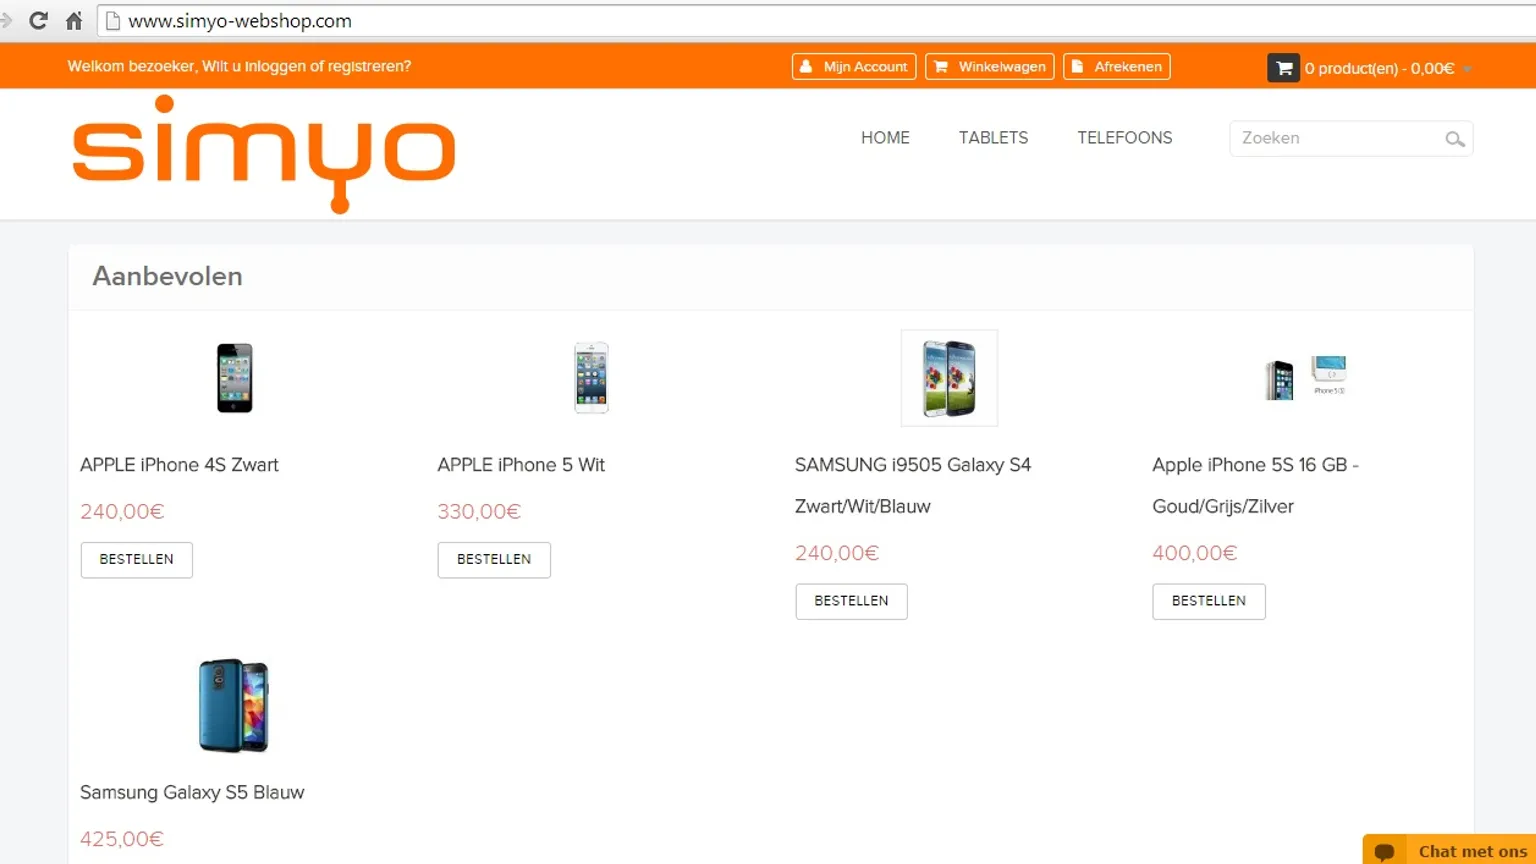The image size is (1536, 864).
Task: Open the SAMSUNG i9505 Galaxy S4 title link
Action: [x=913, y=486]
